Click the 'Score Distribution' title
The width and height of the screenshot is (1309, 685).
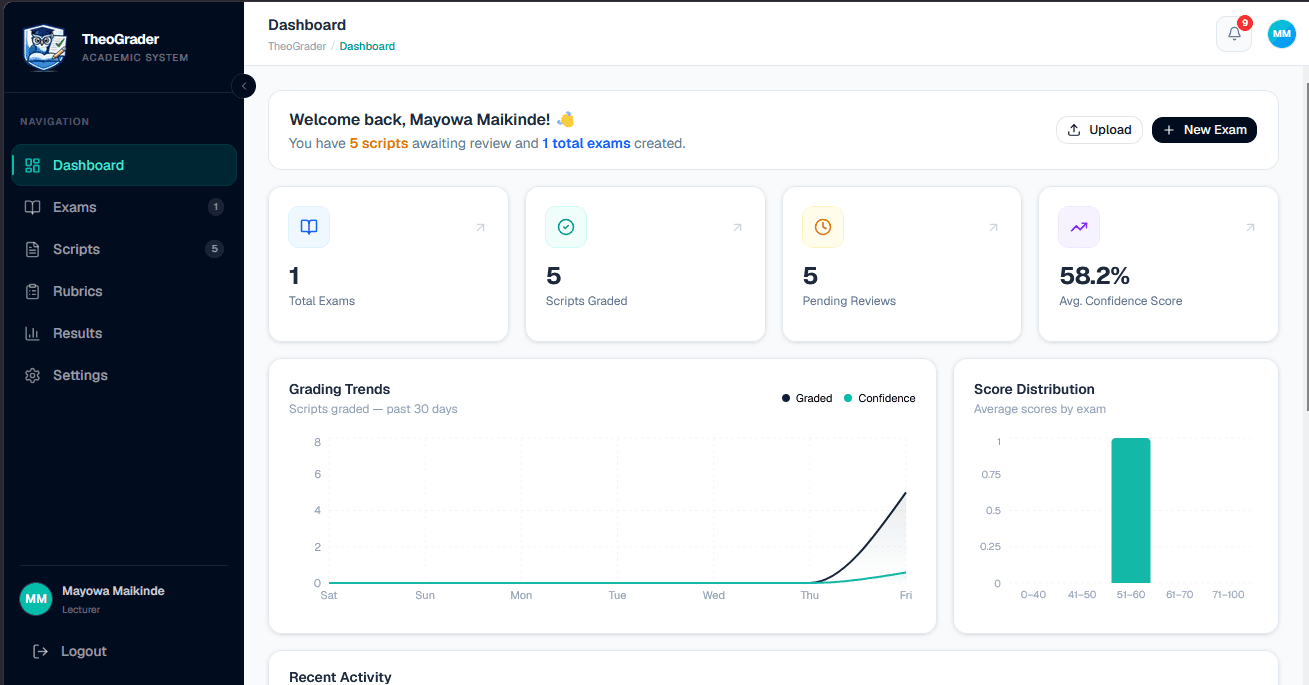1034,389
